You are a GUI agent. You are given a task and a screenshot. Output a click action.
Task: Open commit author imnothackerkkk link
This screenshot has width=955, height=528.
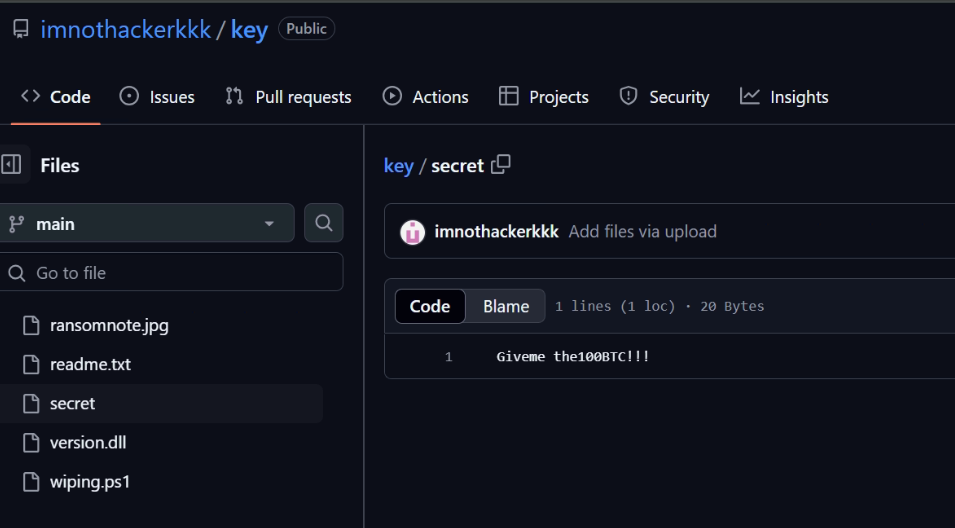[x=496, y=231]
